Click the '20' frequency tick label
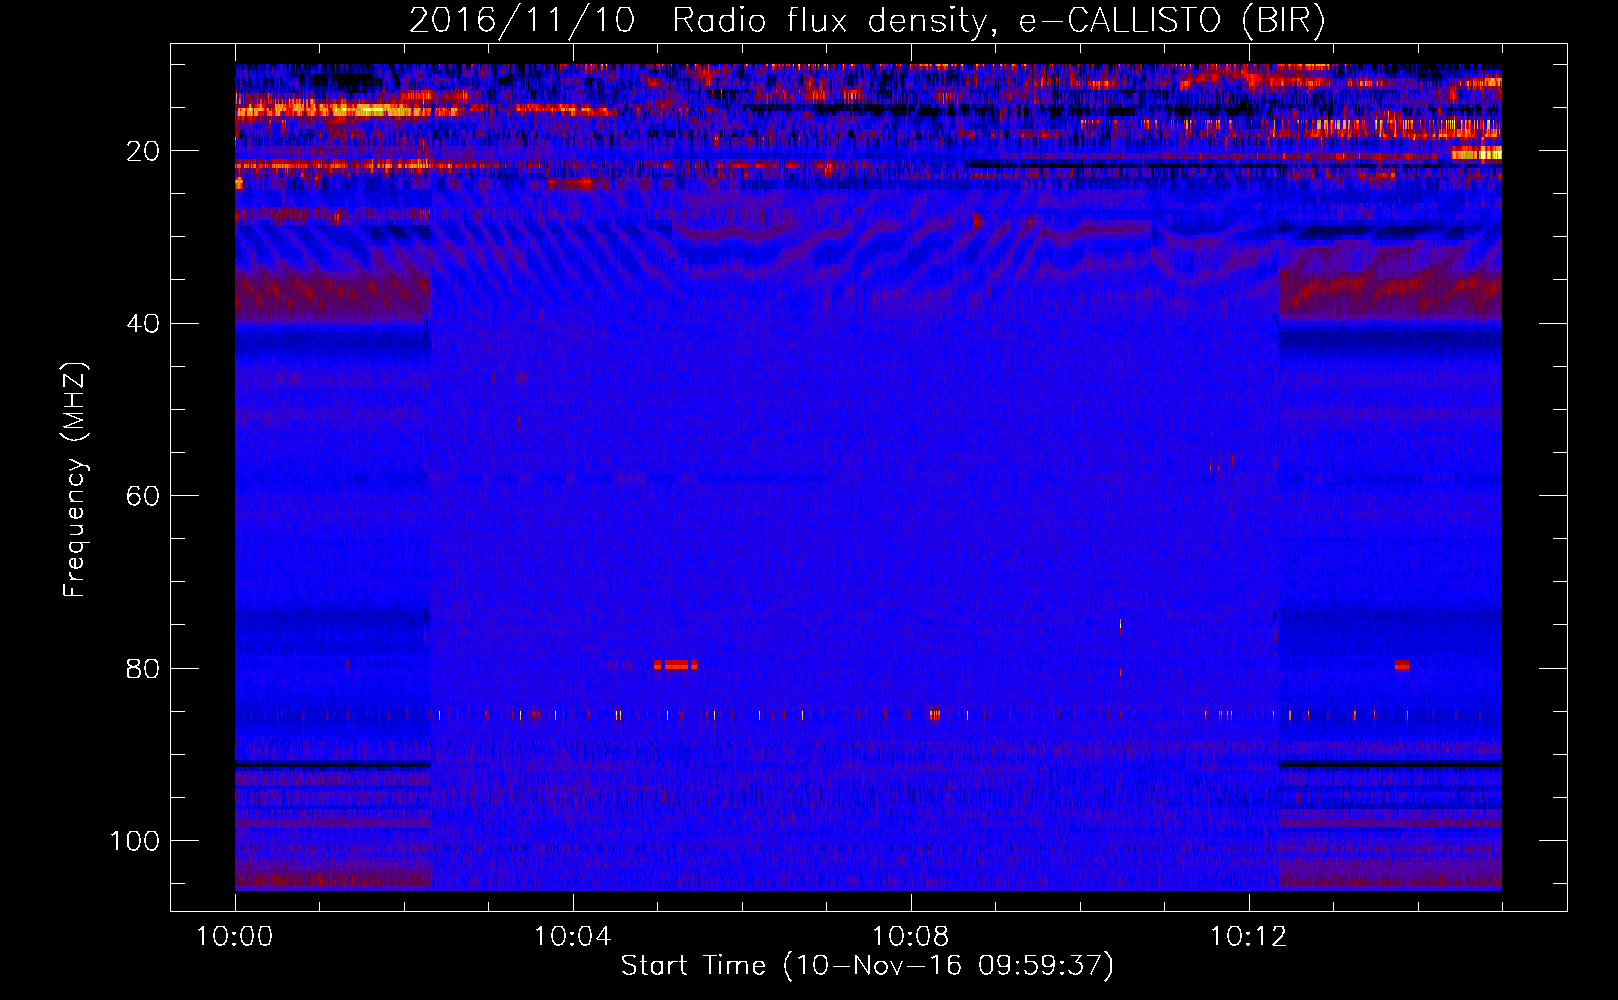The width and height of the screenshot is (1618, 1000). tap(143, 151)
